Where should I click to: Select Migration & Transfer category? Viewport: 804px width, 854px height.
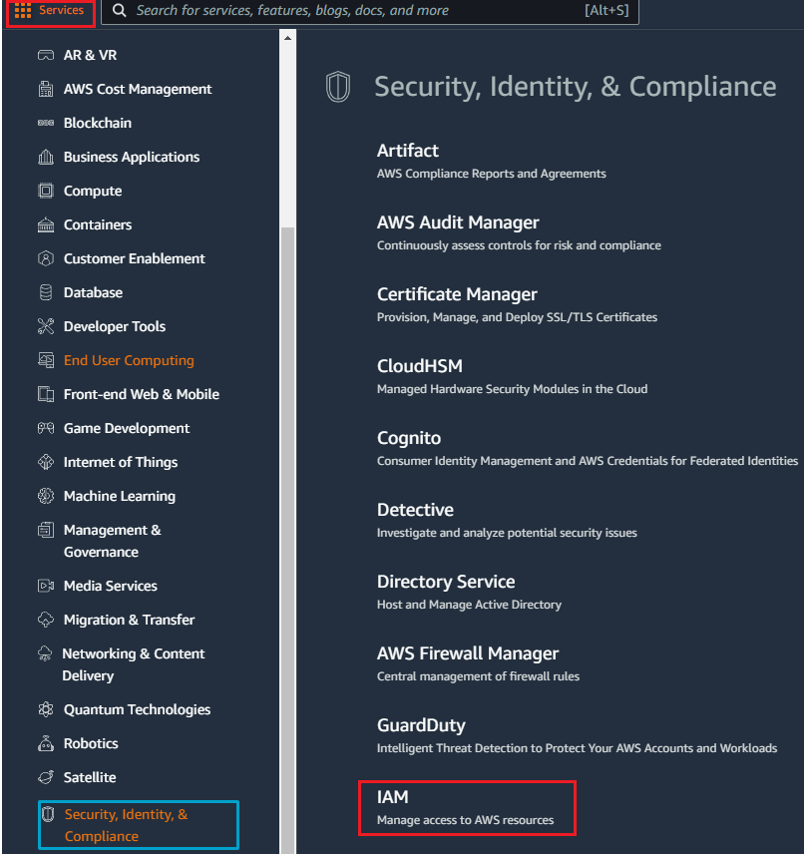(129, 620)
